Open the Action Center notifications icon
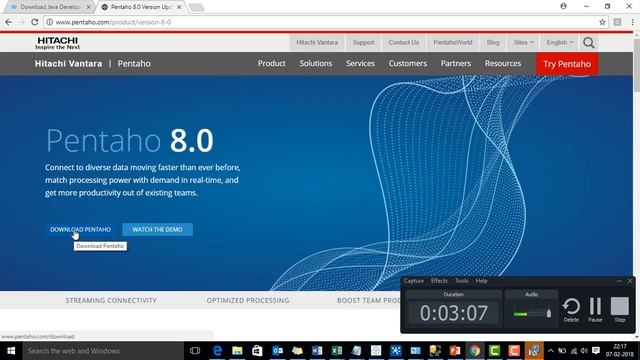640x360 pixels. 596,351
